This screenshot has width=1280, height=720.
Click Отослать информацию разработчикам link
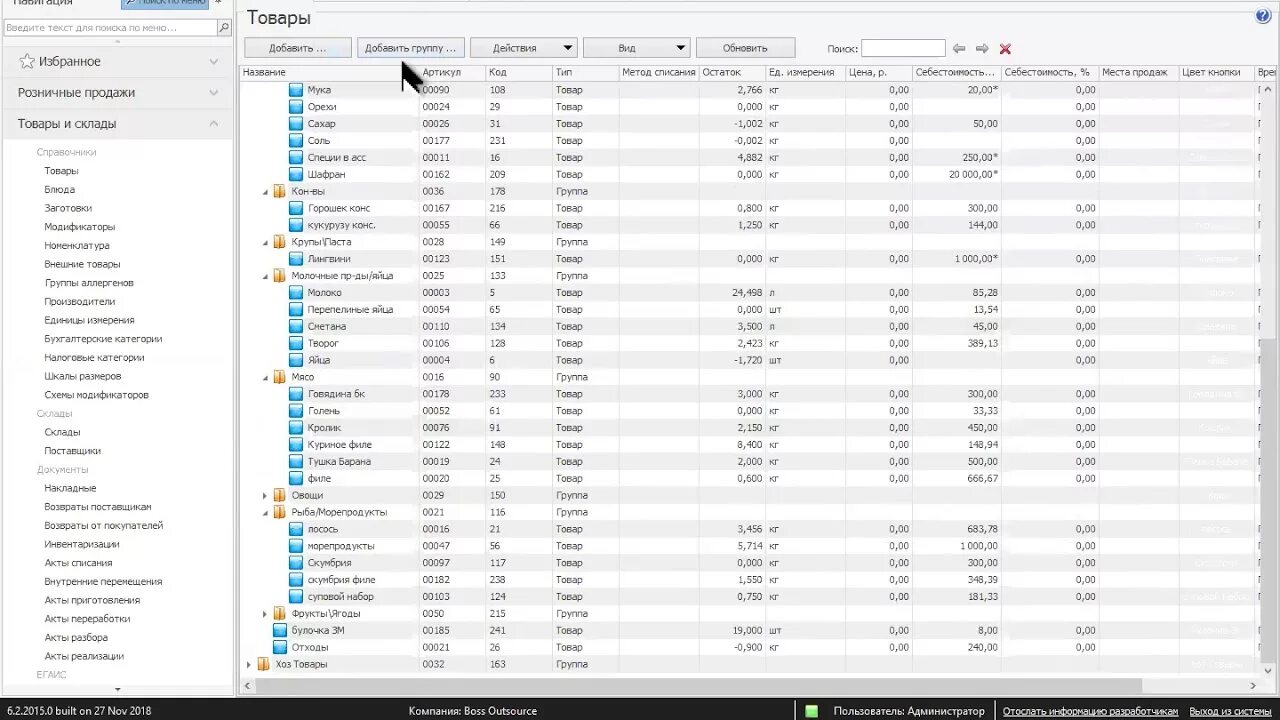coord(1090,711)
